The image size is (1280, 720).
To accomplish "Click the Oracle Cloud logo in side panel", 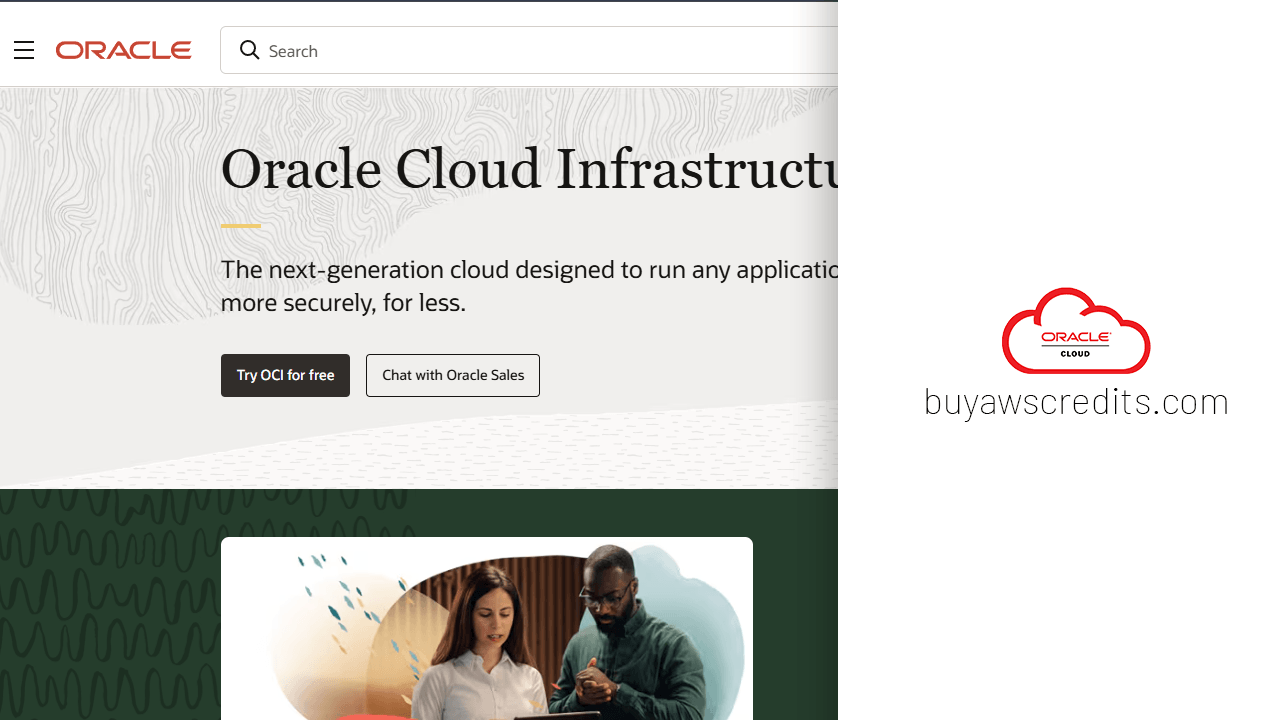I will 1076,331.
